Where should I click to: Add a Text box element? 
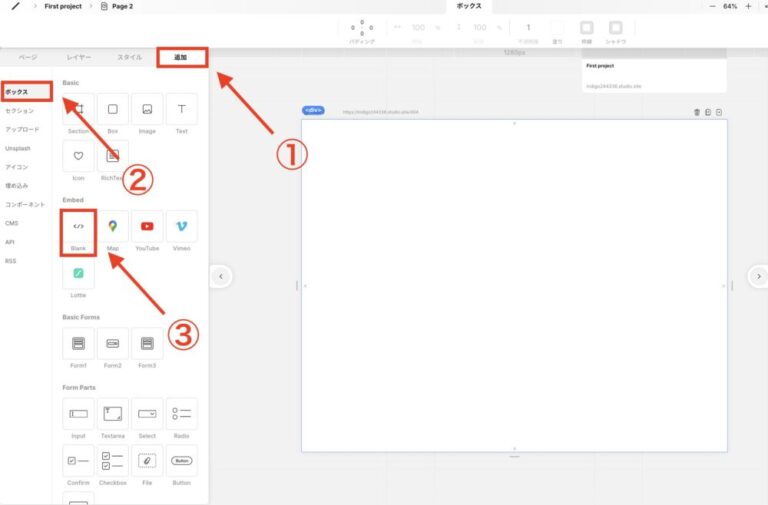pyautogui.click(x=181, y=110)
